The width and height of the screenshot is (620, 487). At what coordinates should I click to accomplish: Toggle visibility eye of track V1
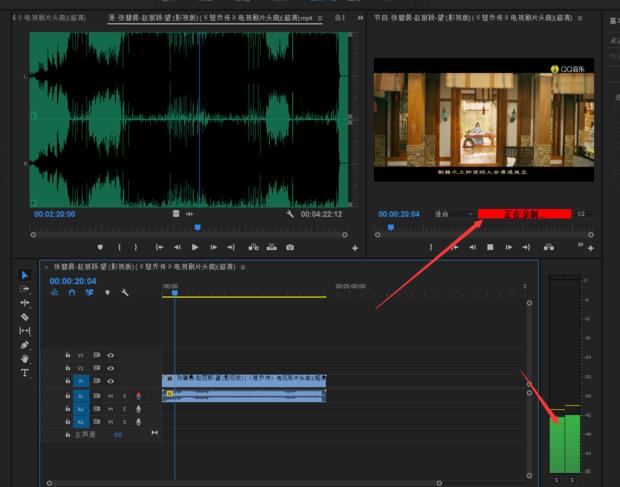[110, 380]
